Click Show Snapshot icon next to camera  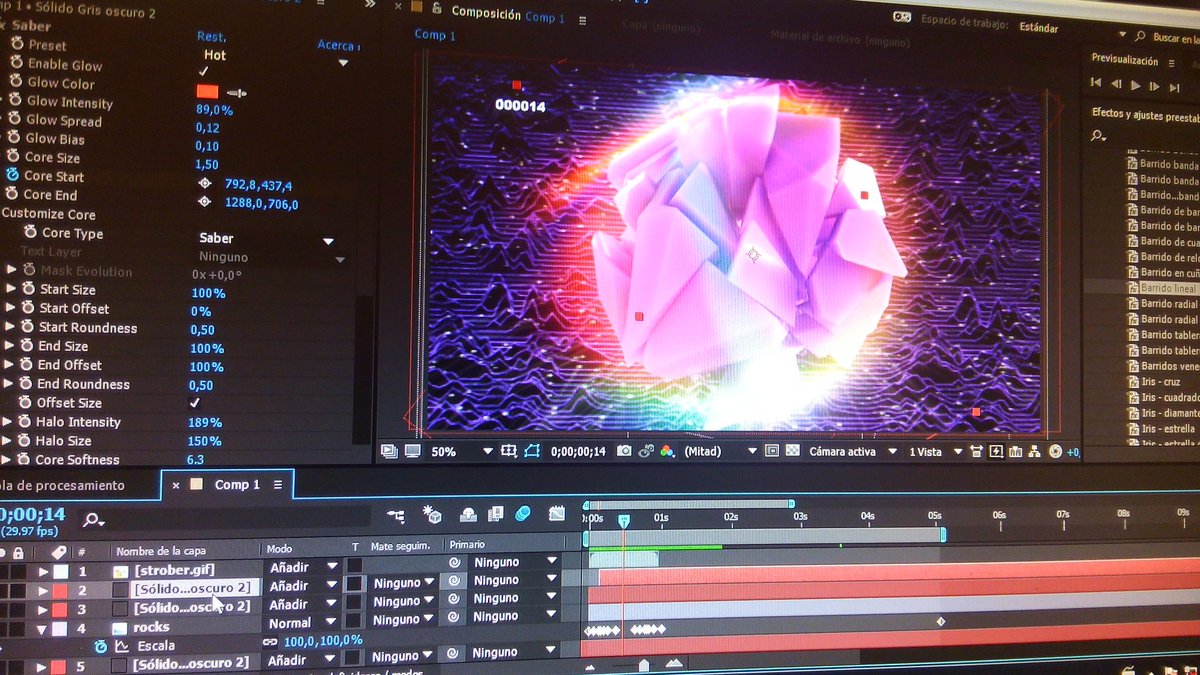tap(646, 451)
